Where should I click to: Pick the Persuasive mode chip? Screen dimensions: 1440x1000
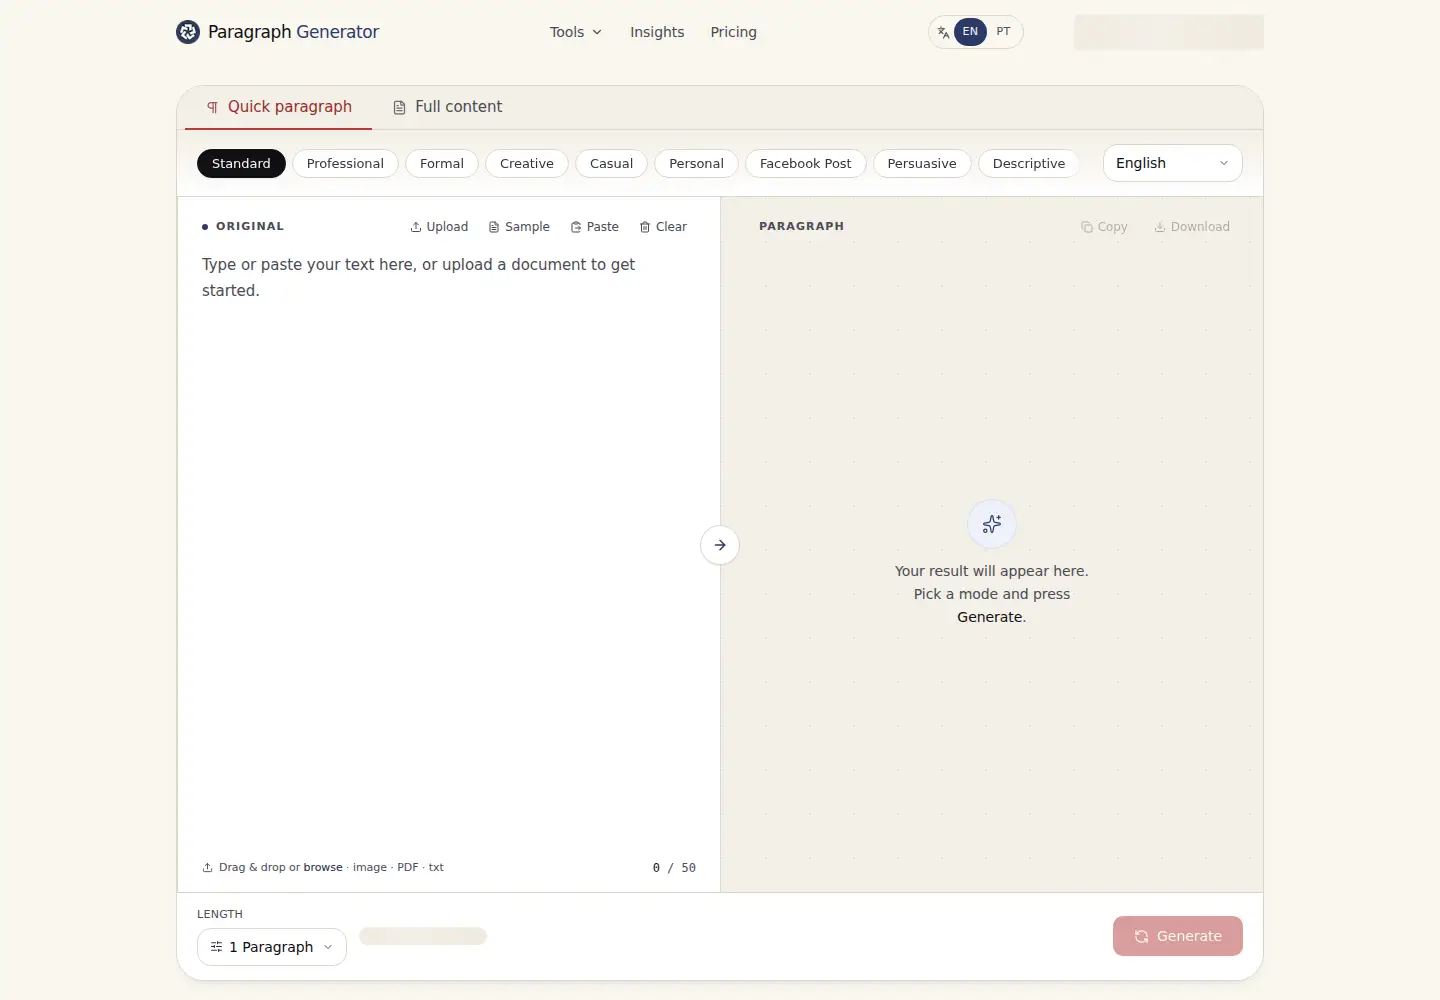[x=922, y=163]
